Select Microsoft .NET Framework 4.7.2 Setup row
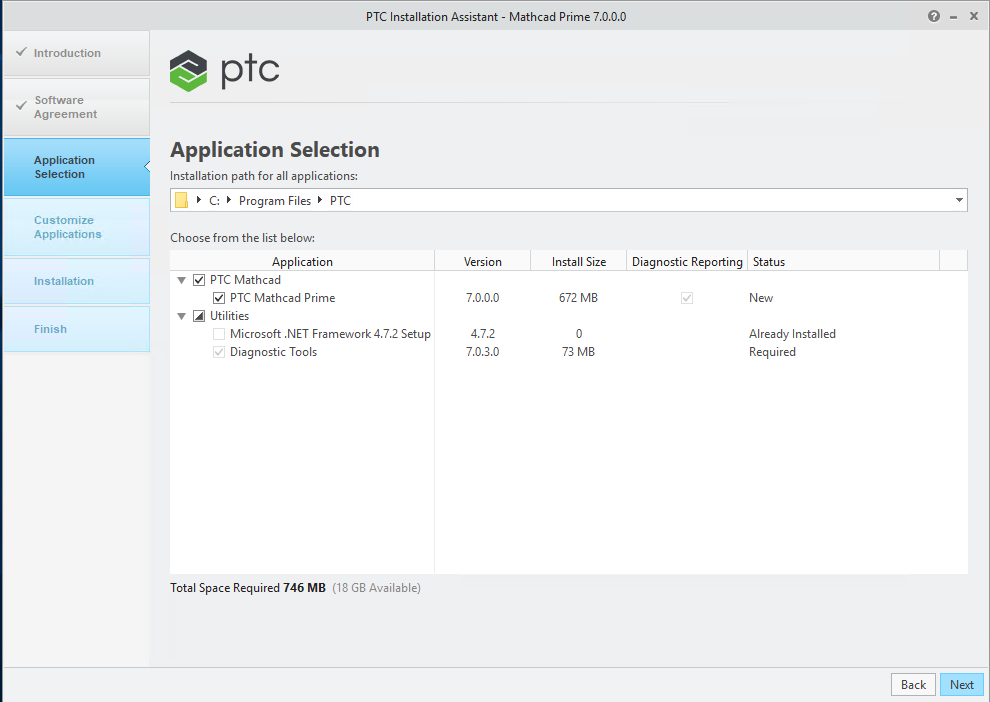 330,334
